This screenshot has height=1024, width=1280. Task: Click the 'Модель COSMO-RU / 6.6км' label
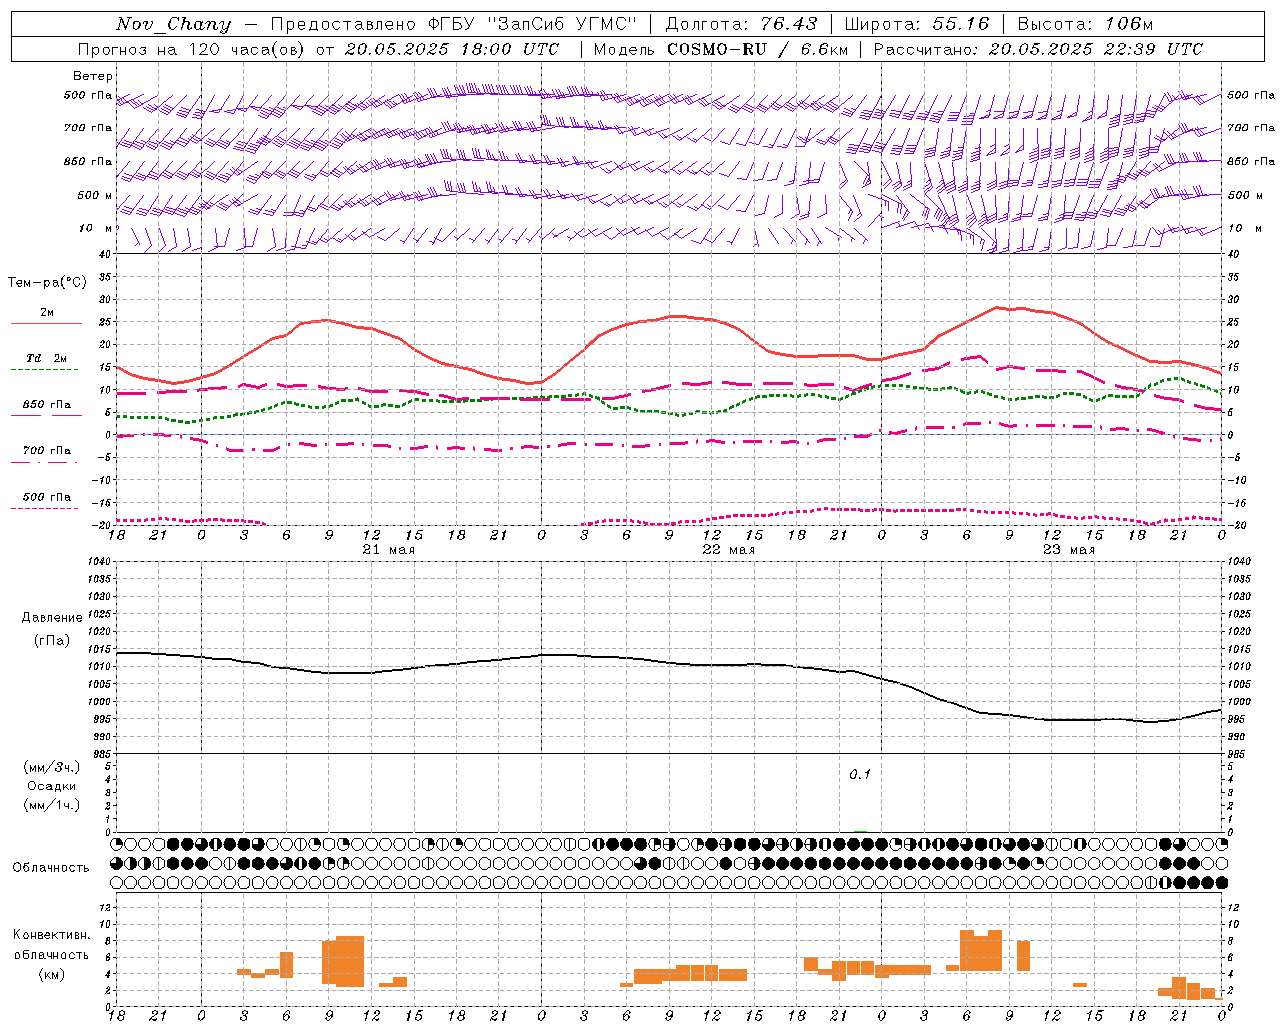tap(721, 49)
